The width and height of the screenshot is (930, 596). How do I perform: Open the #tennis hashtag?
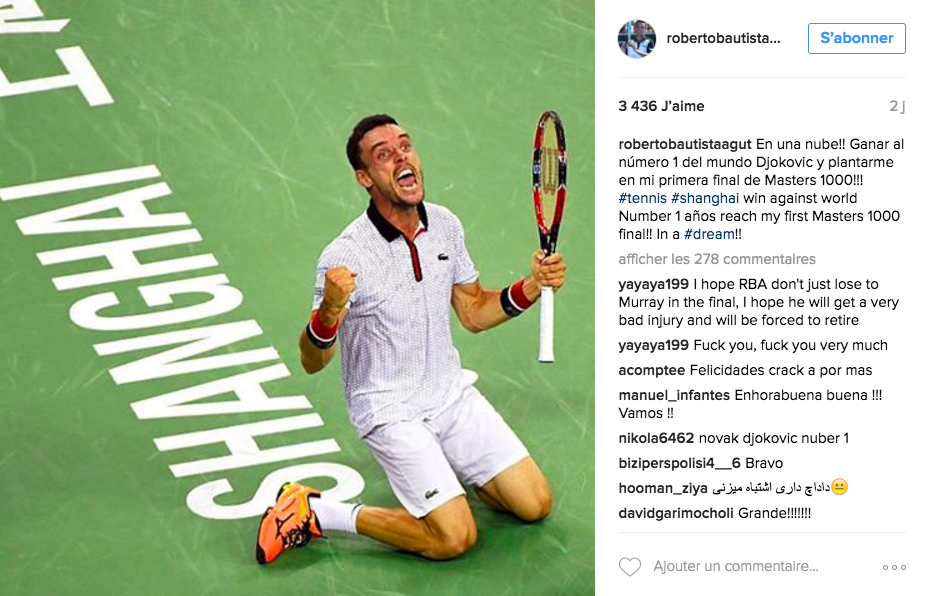pyautogui.click(x=642, y=198)
